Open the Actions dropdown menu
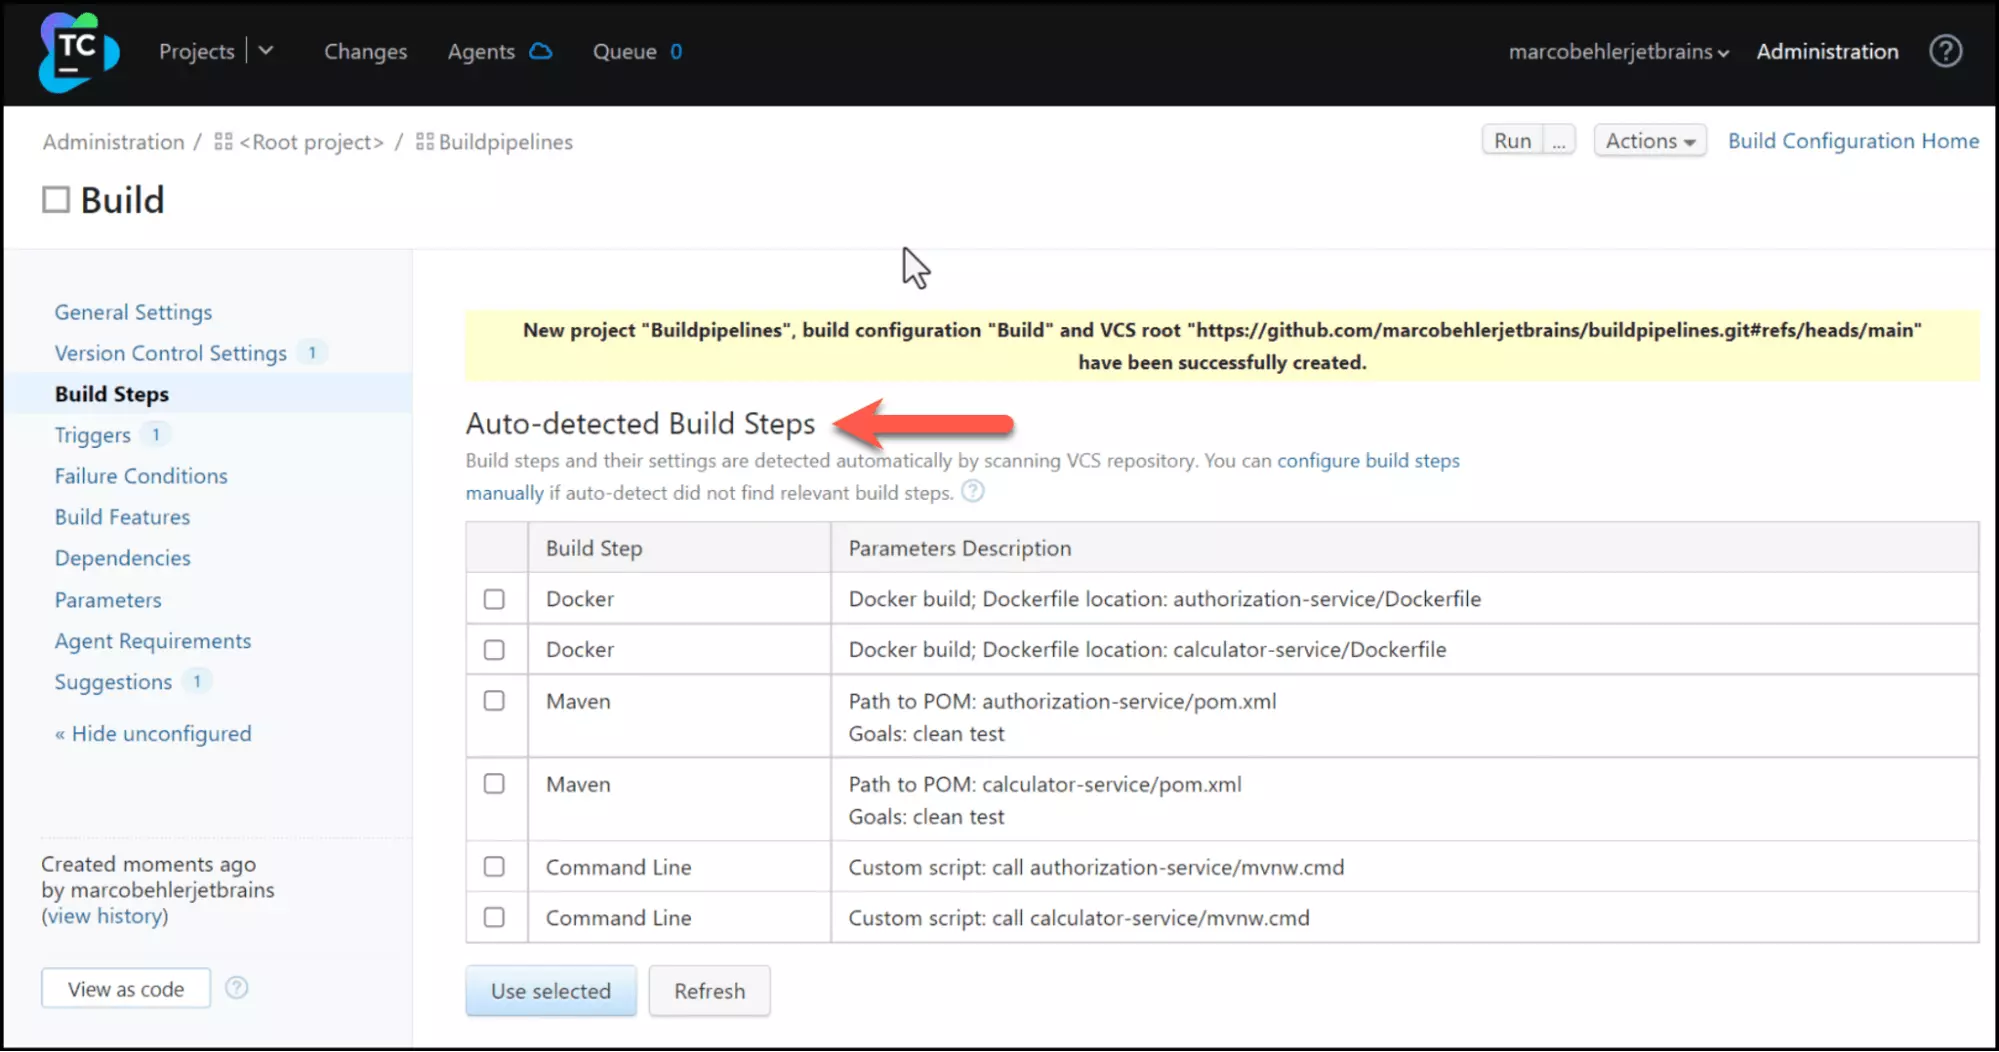1999x1052 pixels. coord(1649,141)
